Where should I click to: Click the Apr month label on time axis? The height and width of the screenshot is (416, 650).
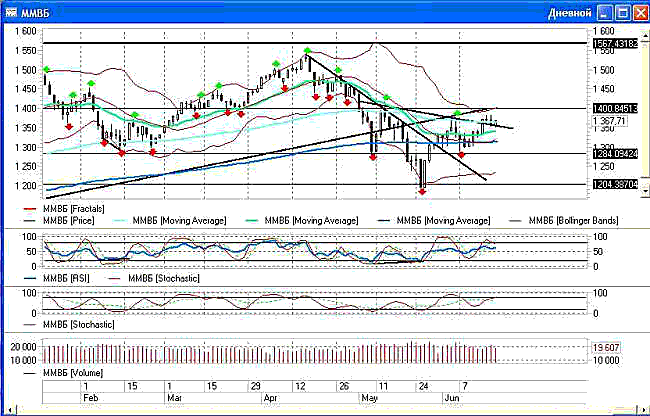click(271, 398)
